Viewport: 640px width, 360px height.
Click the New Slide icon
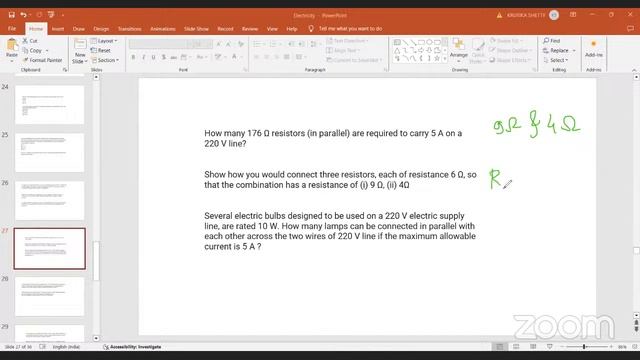(x=80, y=45)
